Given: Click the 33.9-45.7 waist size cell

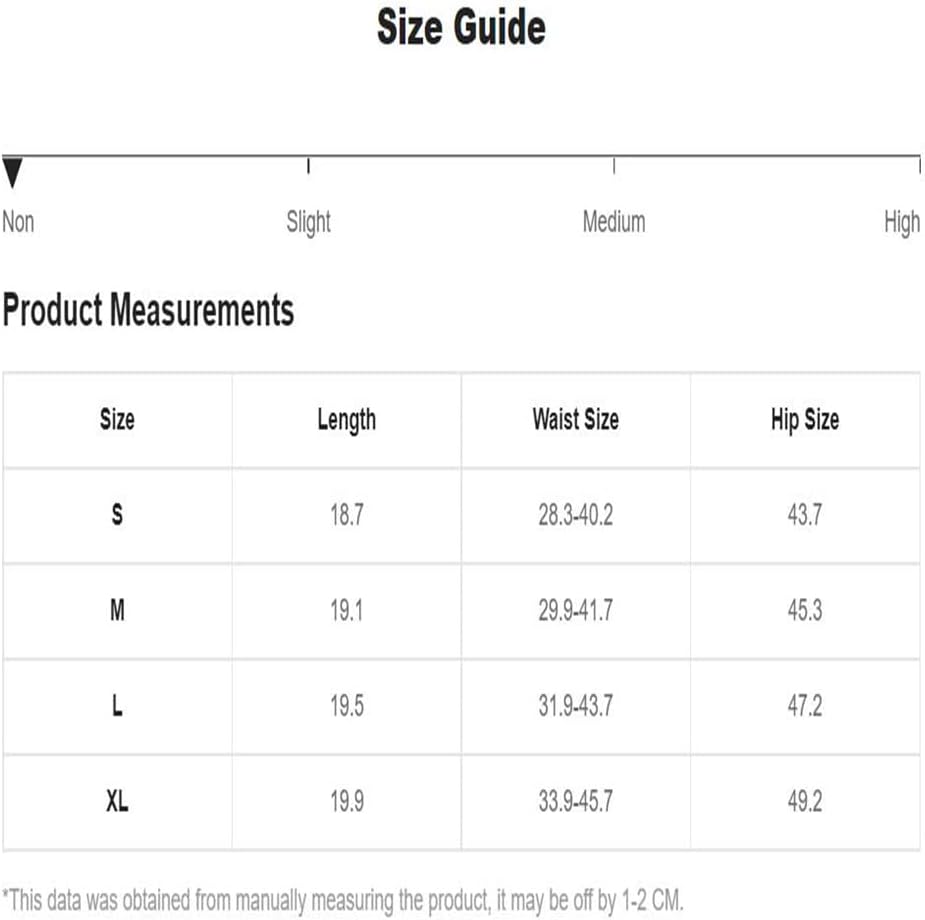Looking at the screenshot, I should pos(576,801).
